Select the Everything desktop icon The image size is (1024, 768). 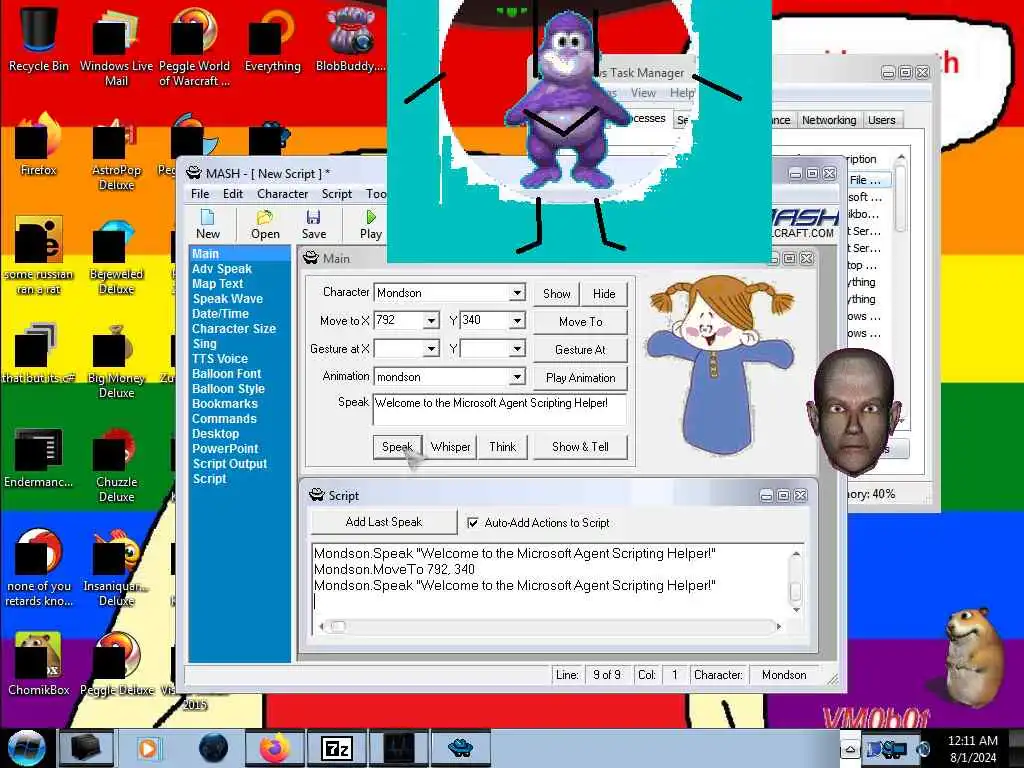[272, 38]
